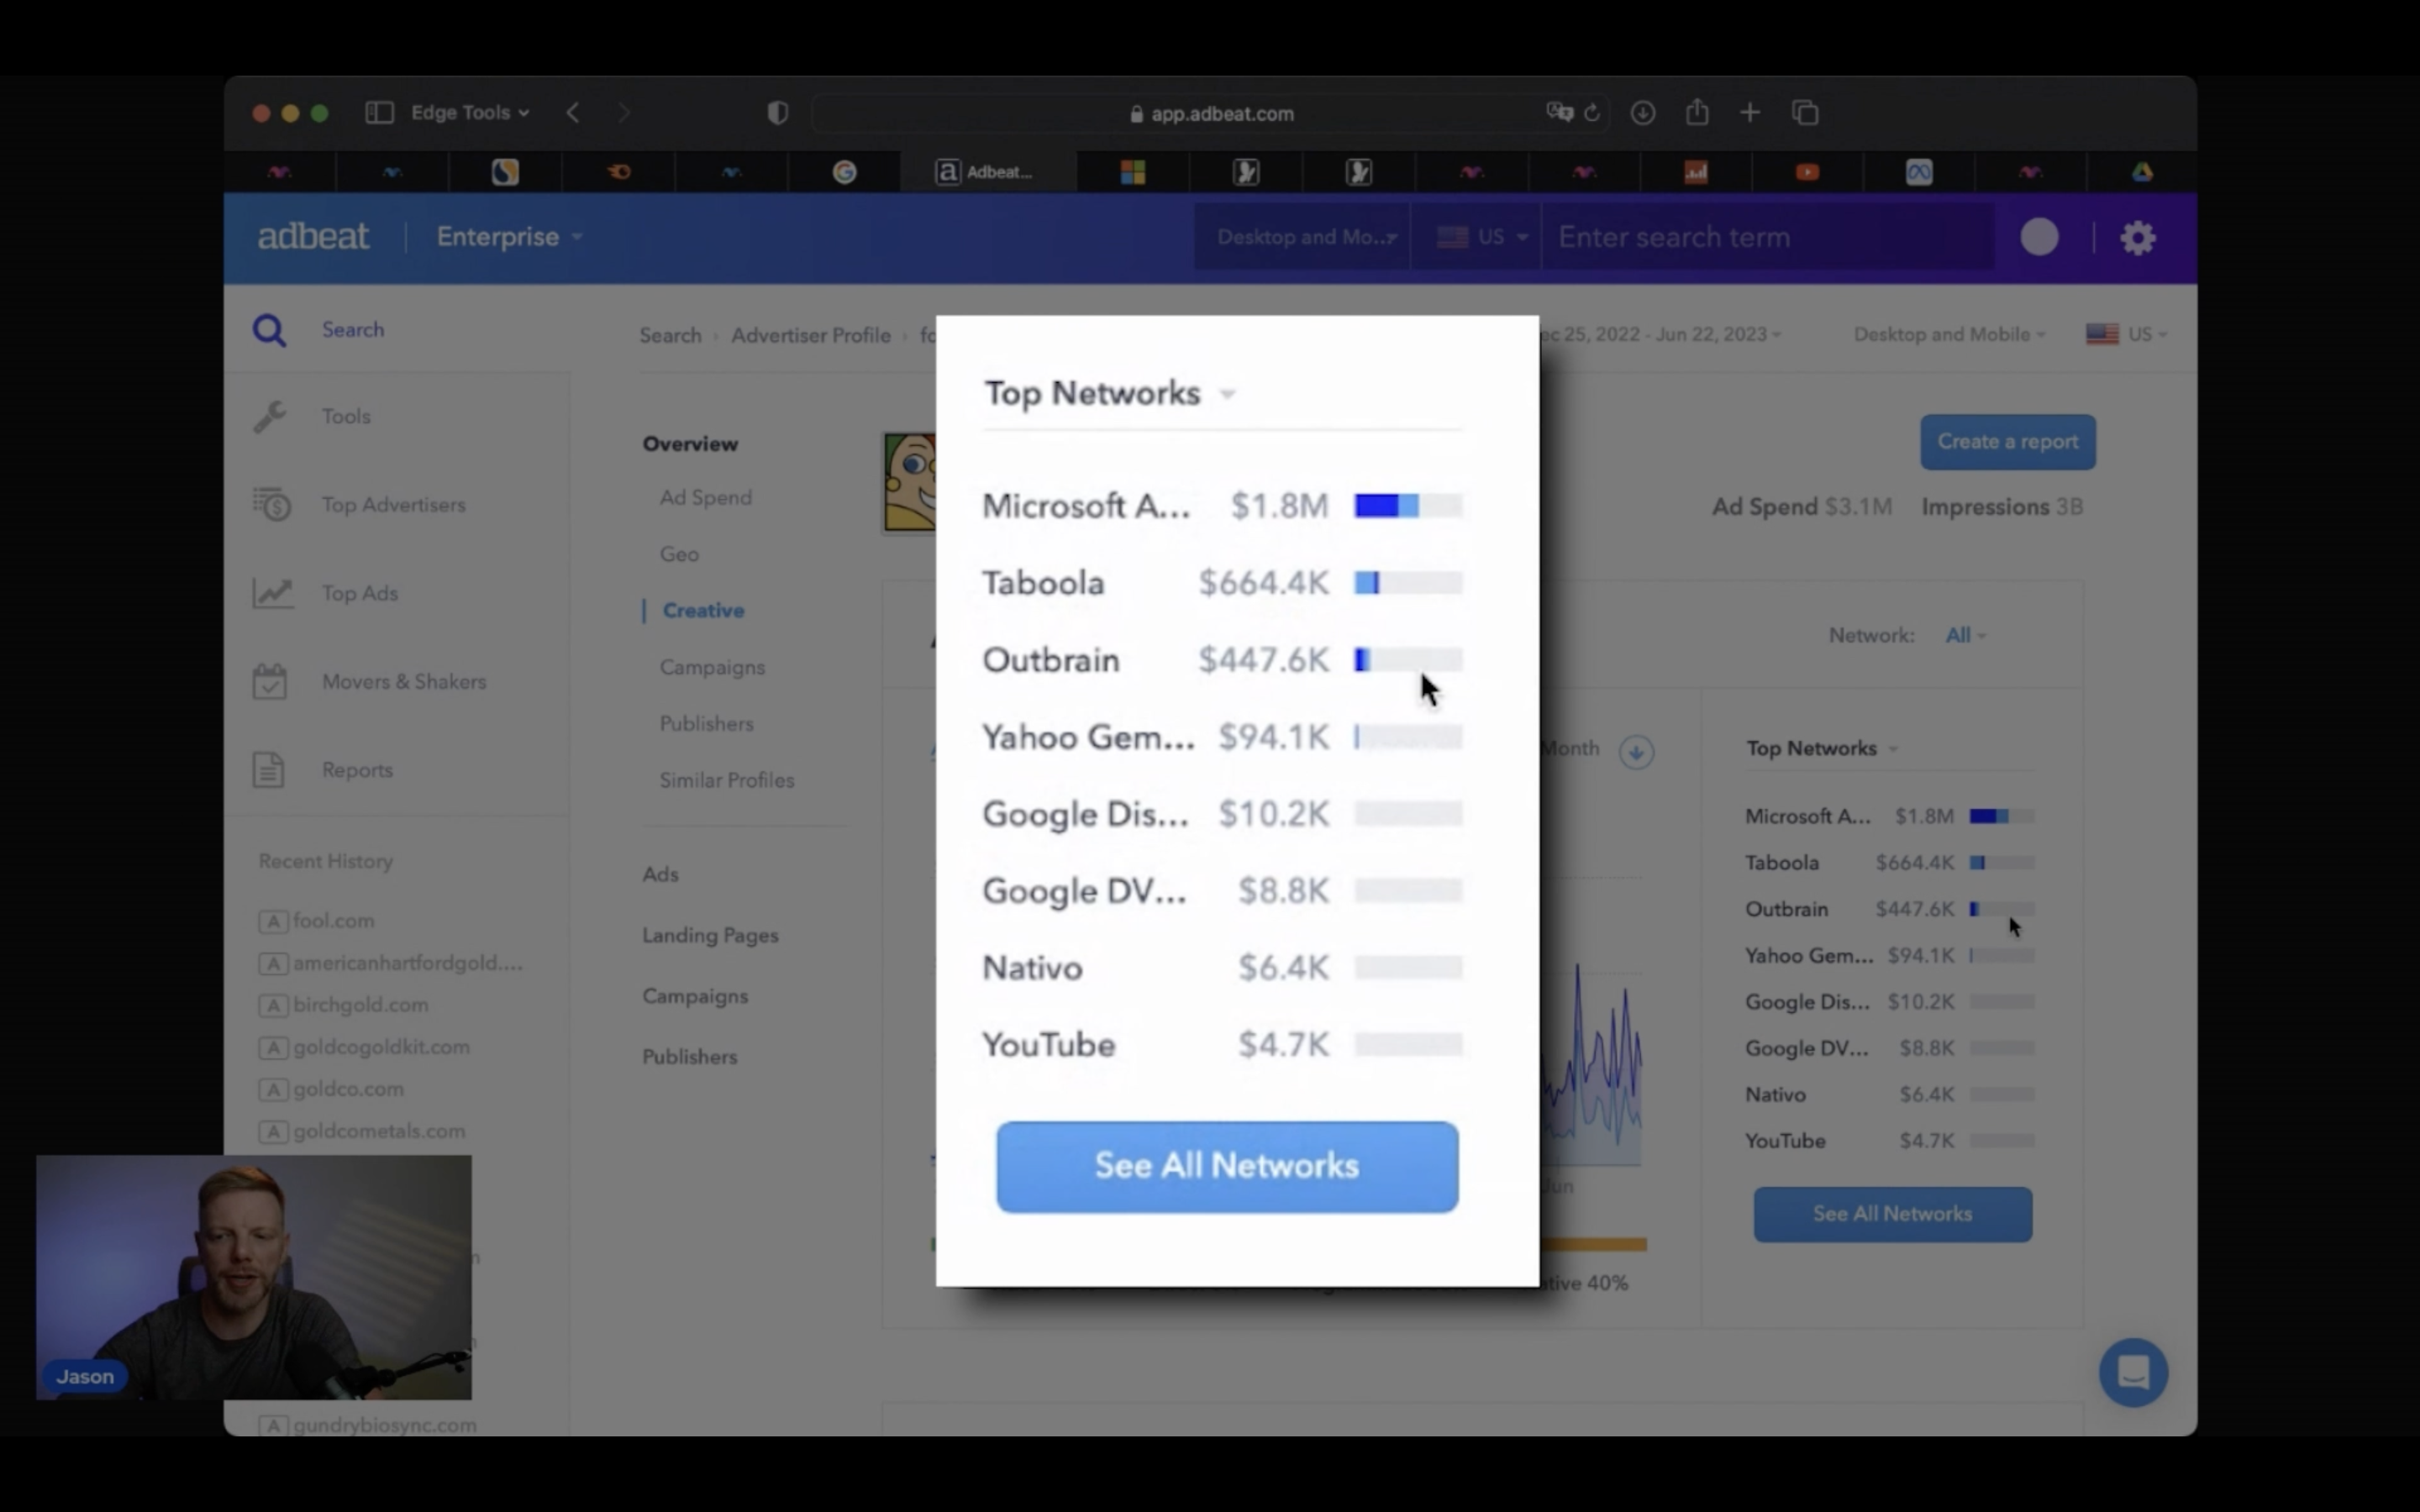Image resolution: width=2420 pixels, height=1512 pixels.
Task: Open the US country selector in header
Action: (1481, 237)
